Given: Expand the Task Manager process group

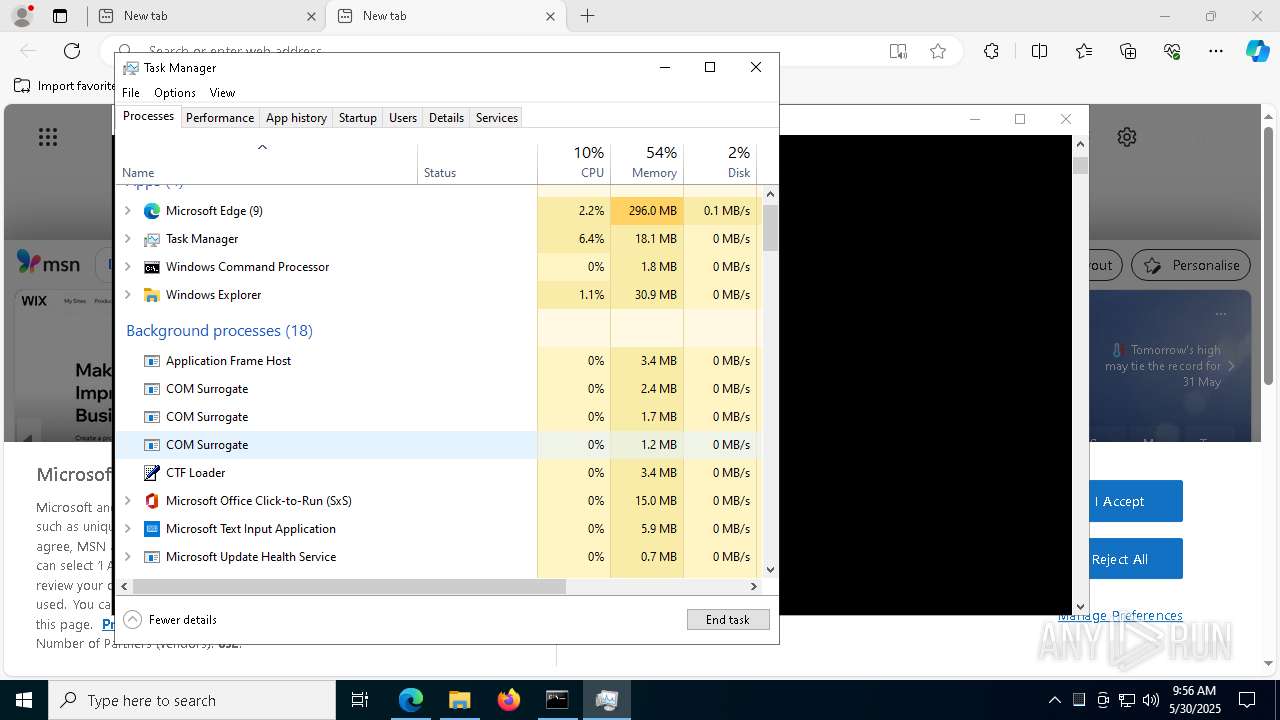Looking at the screenshot, I should pos(127,239).
